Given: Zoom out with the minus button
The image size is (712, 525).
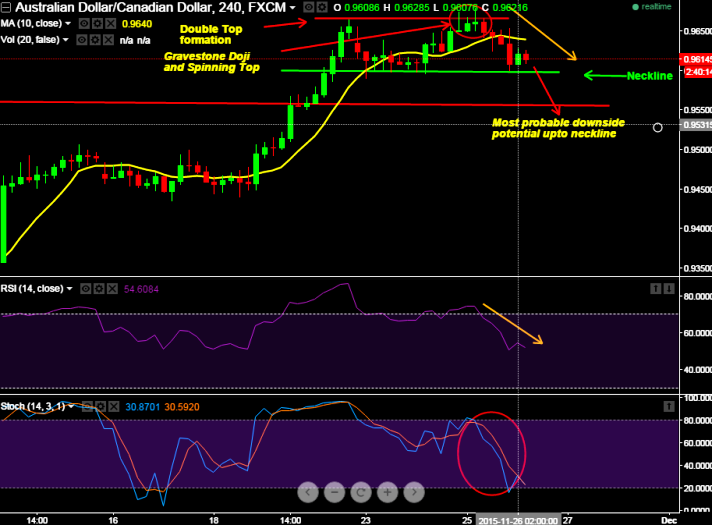Looking at the screenshot, I should point(335,492).
